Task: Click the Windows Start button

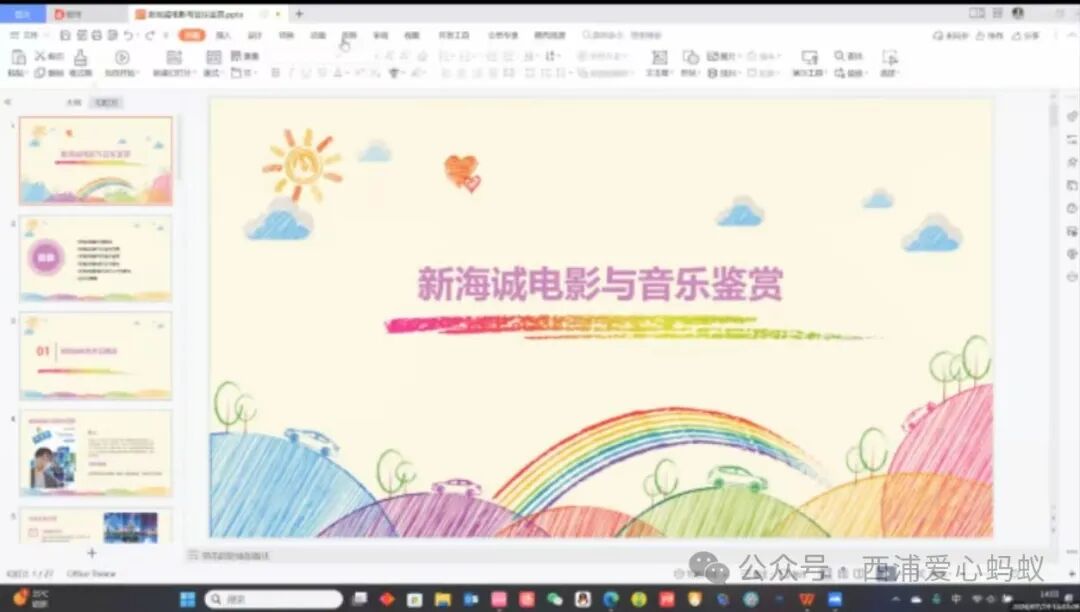Action: (187, 599)
